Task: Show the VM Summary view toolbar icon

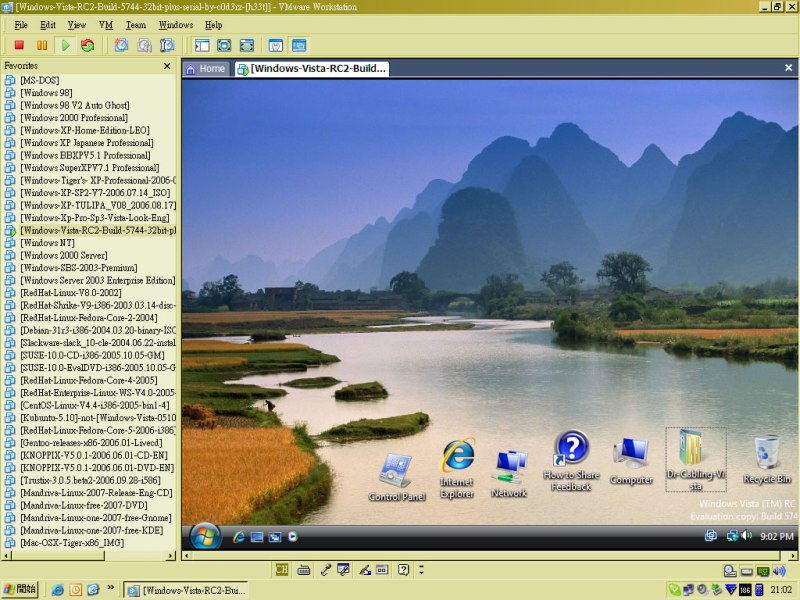Action: pos(276,45)
